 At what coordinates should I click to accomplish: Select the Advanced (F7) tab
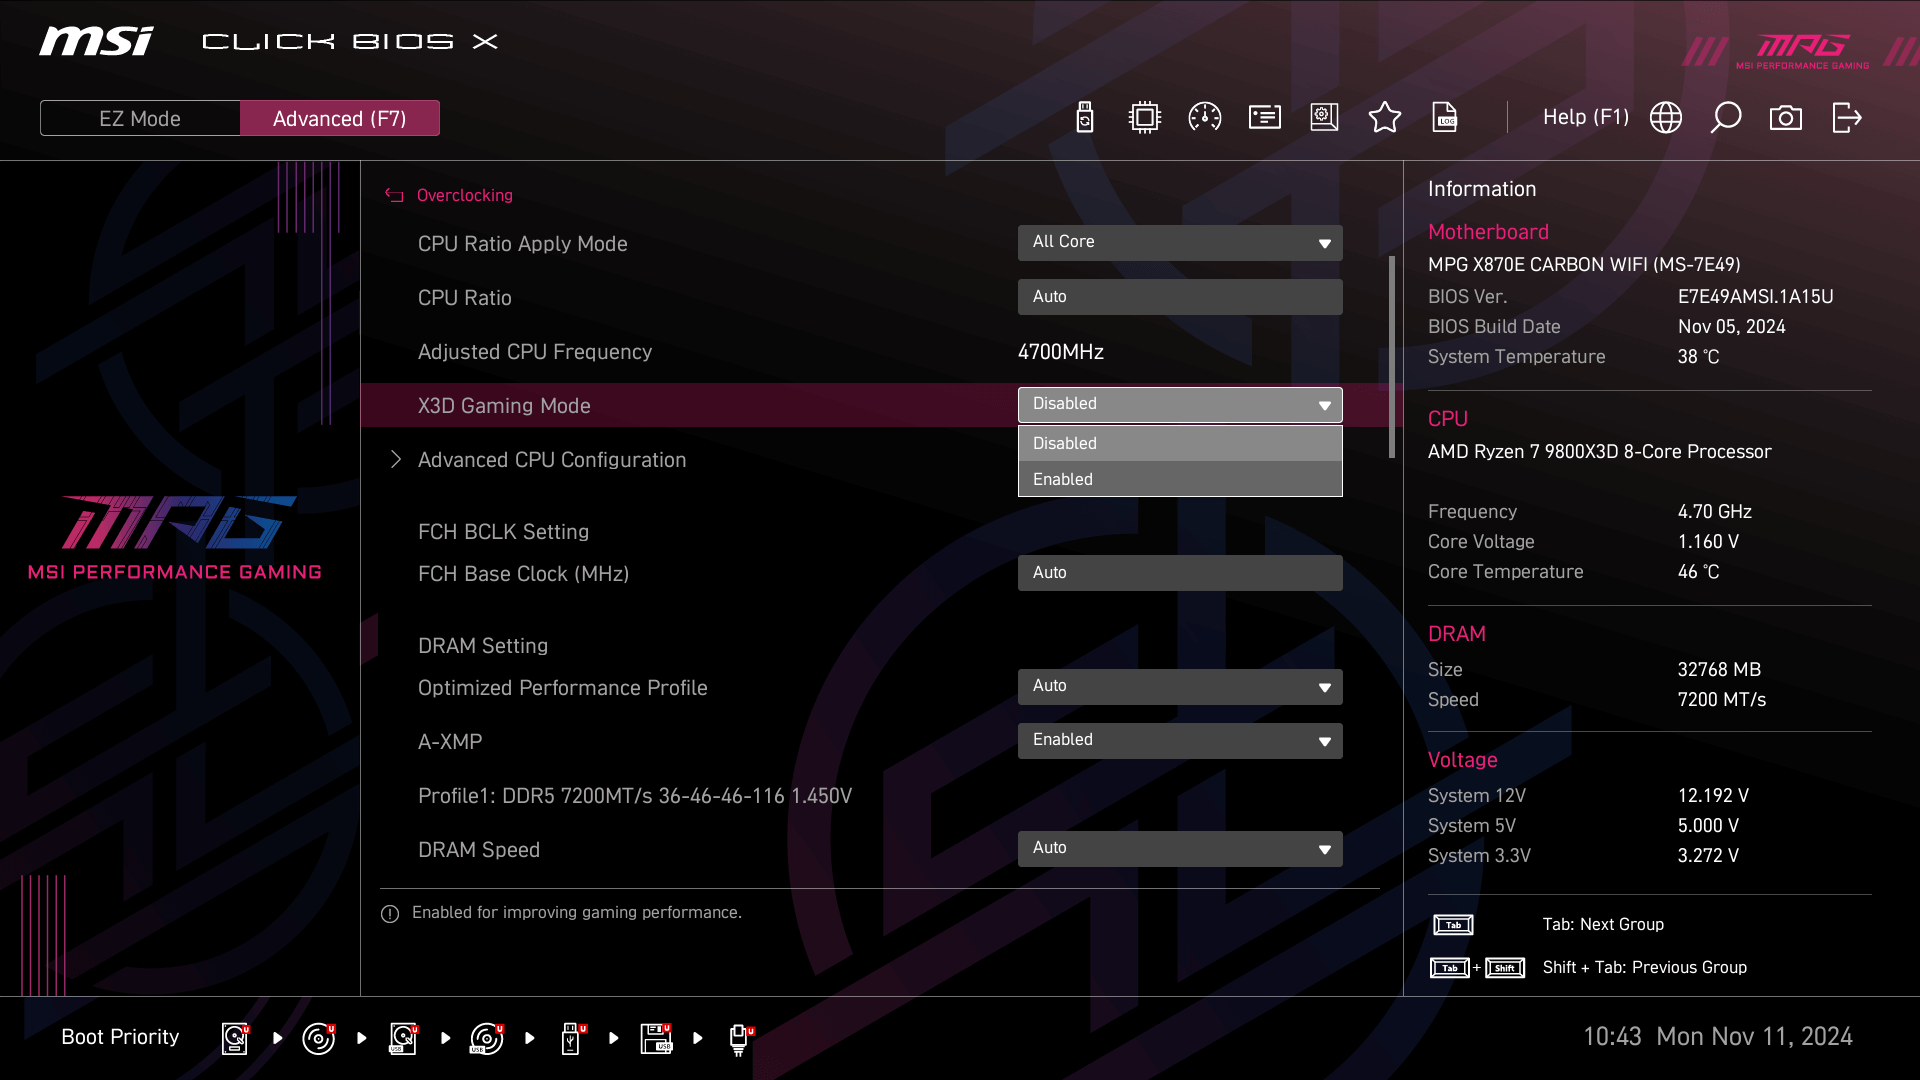[x=340, y=117]
